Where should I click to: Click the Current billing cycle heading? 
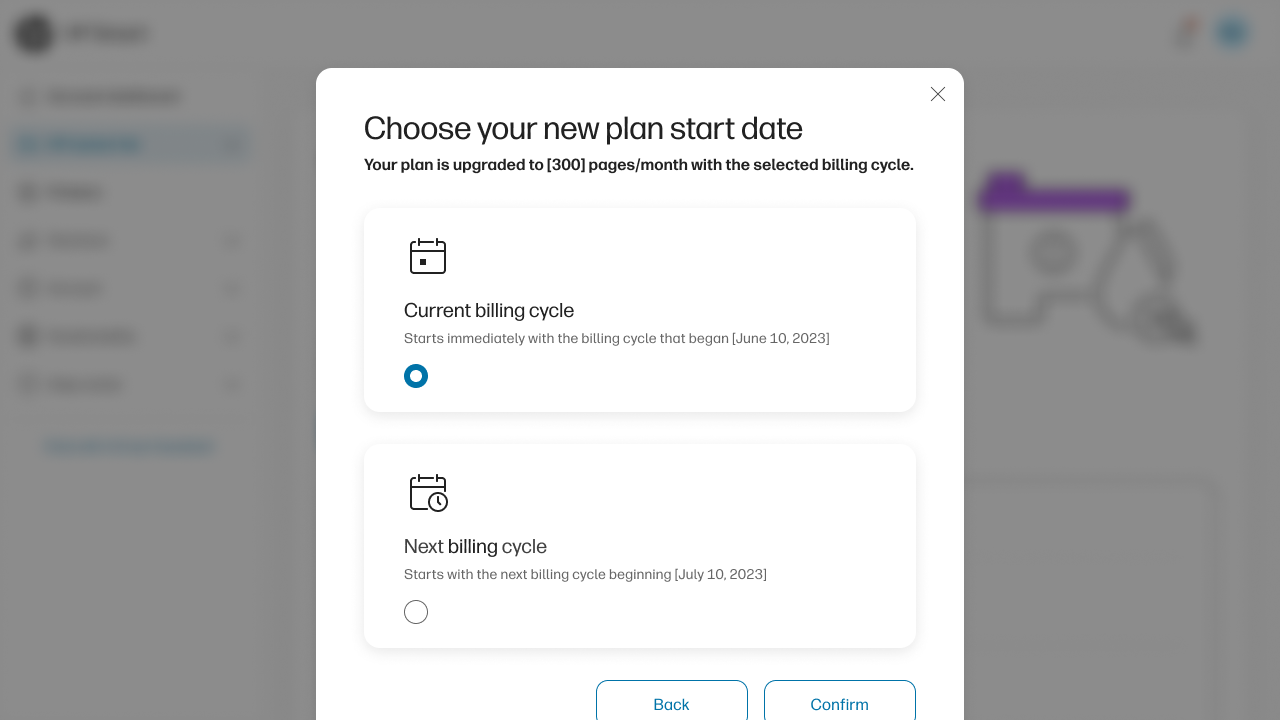[x=489, y=310]
